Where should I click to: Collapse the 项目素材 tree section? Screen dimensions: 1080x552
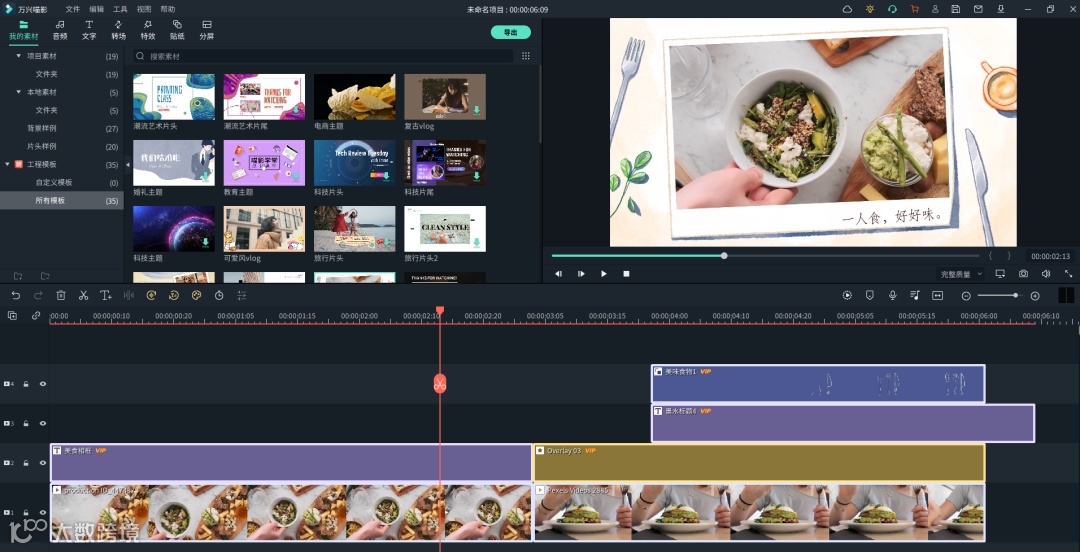pyautogui.click(x=19, y=56)
